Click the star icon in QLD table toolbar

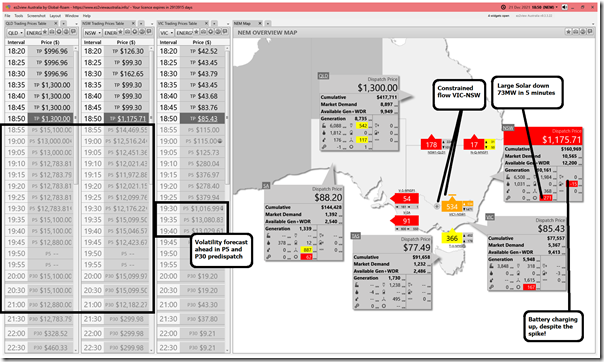[x=45, y=32]
